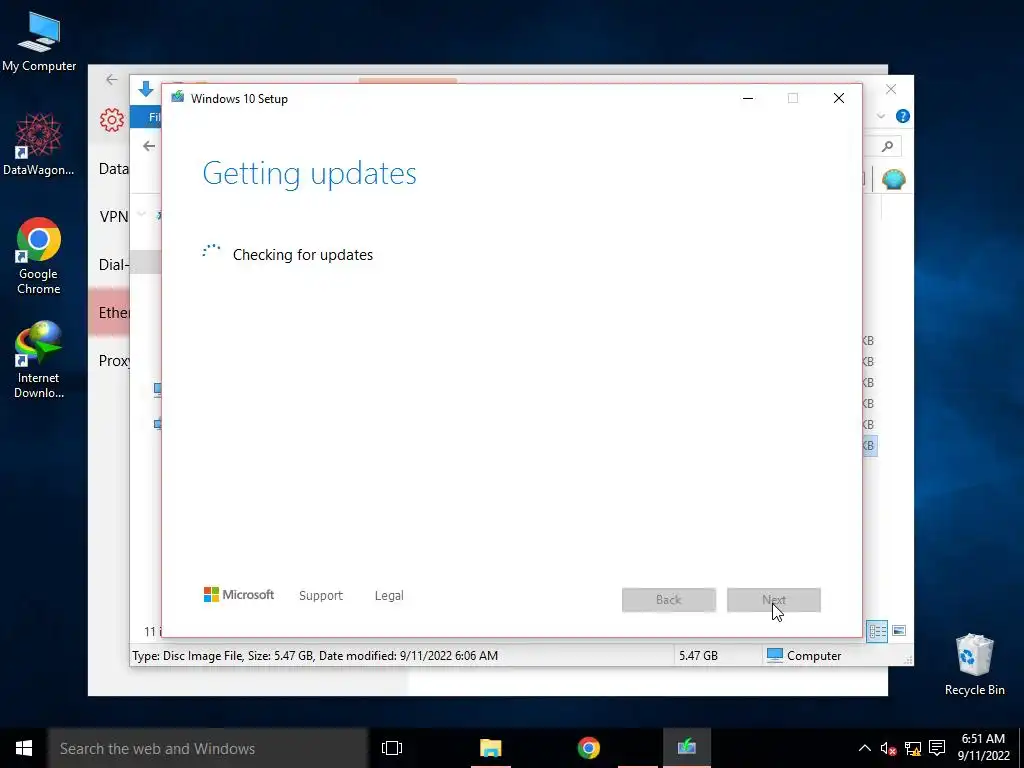Collapse the File Explorer ribbon chevron
Screen dimensions: 1024x768
point(881,116)
